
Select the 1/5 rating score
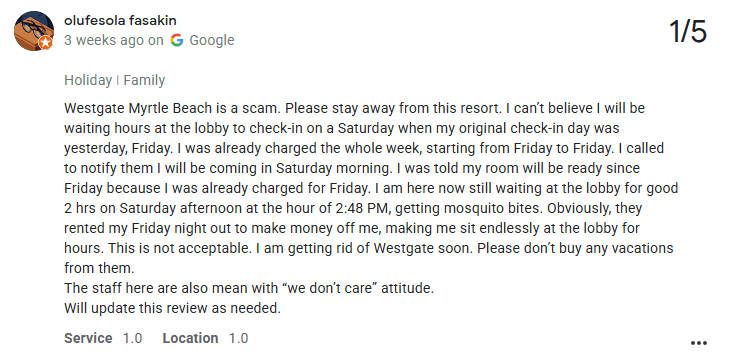tap(688, 32)
